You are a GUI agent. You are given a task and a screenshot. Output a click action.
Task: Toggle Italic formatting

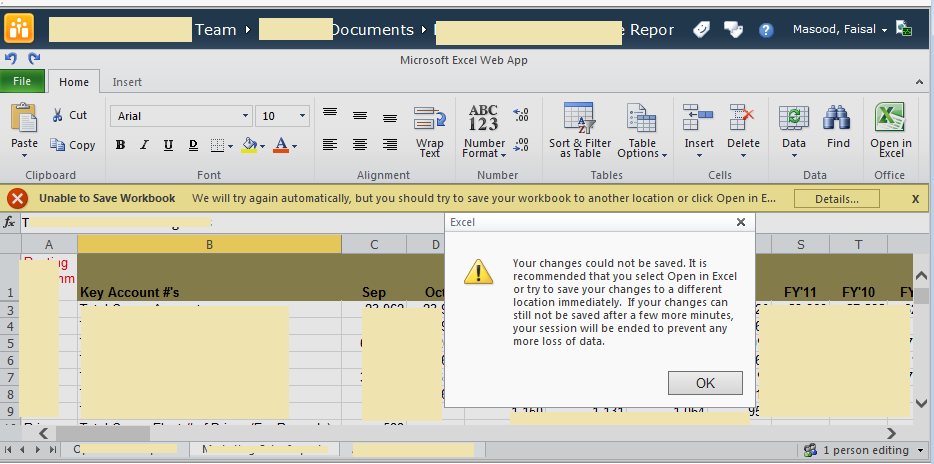tap(144, 145)
